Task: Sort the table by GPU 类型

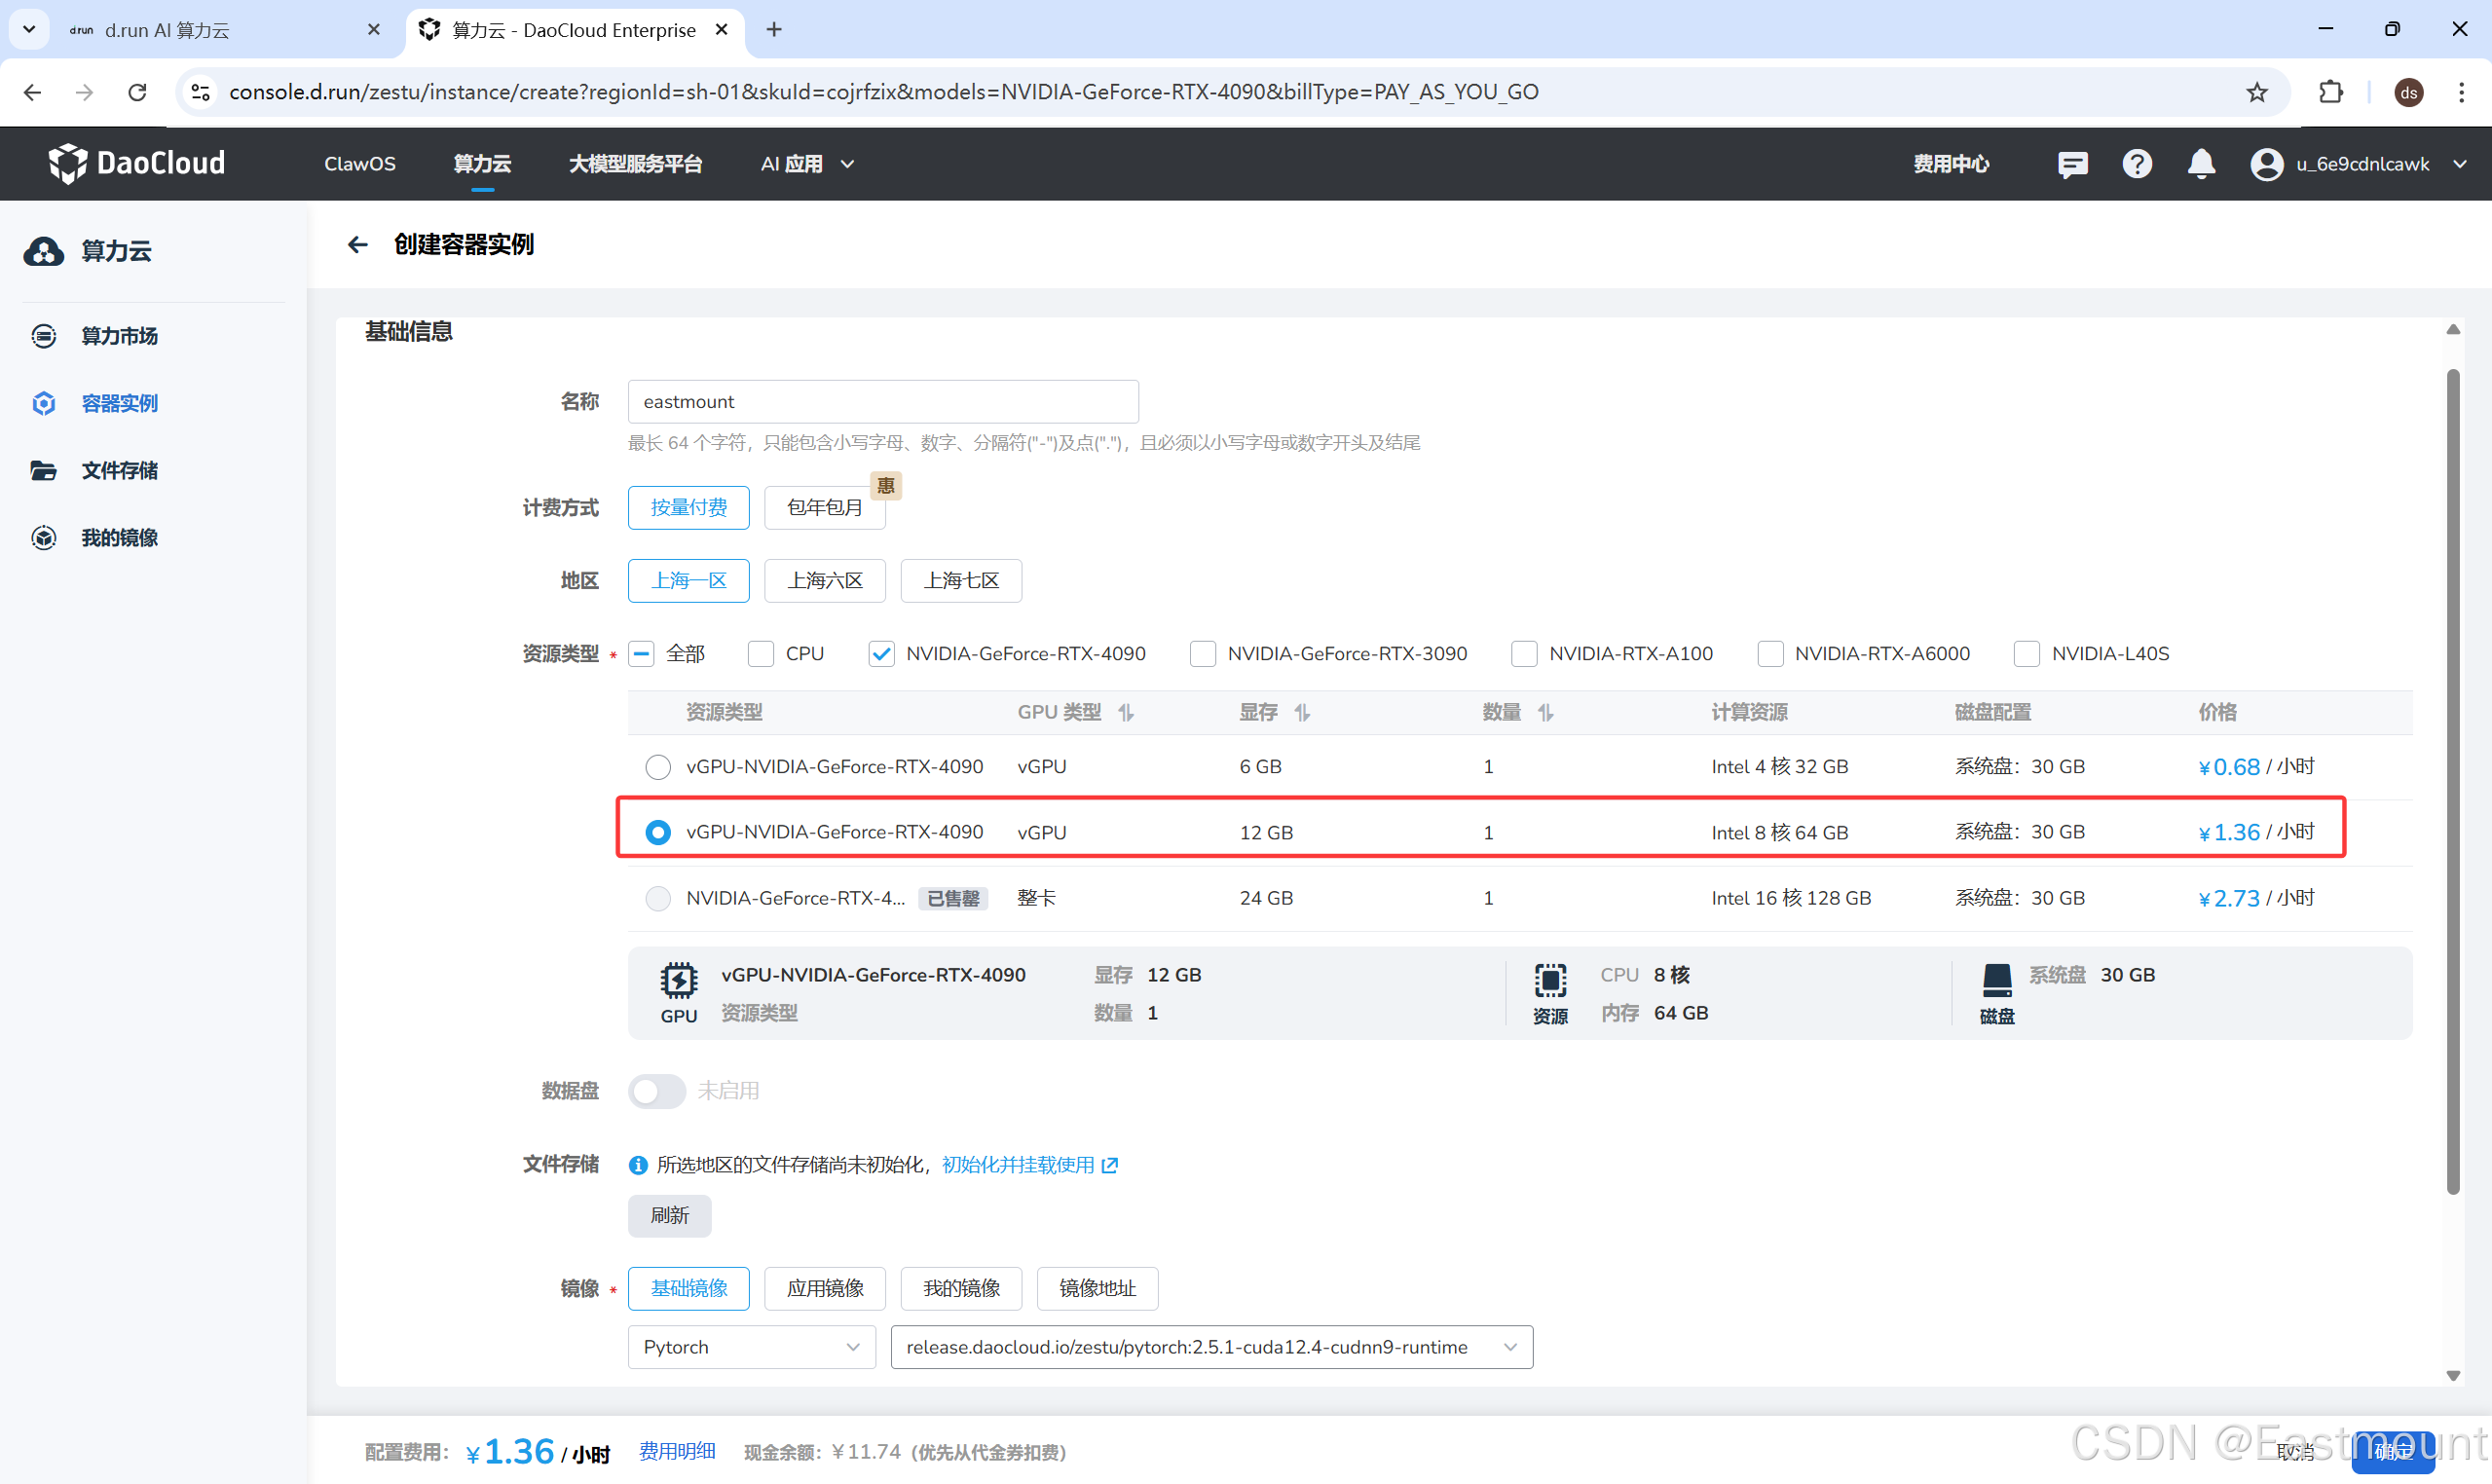Action: click(x=1126, y=713)
